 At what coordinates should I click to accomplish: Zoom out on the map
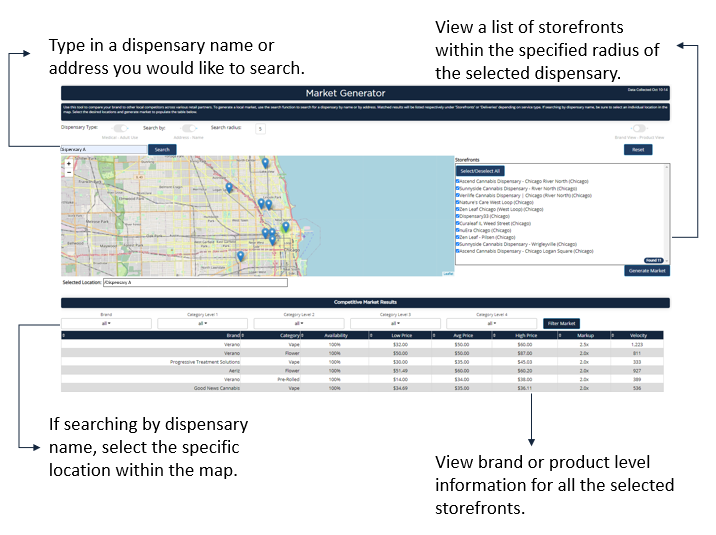[x=68, y=172]
